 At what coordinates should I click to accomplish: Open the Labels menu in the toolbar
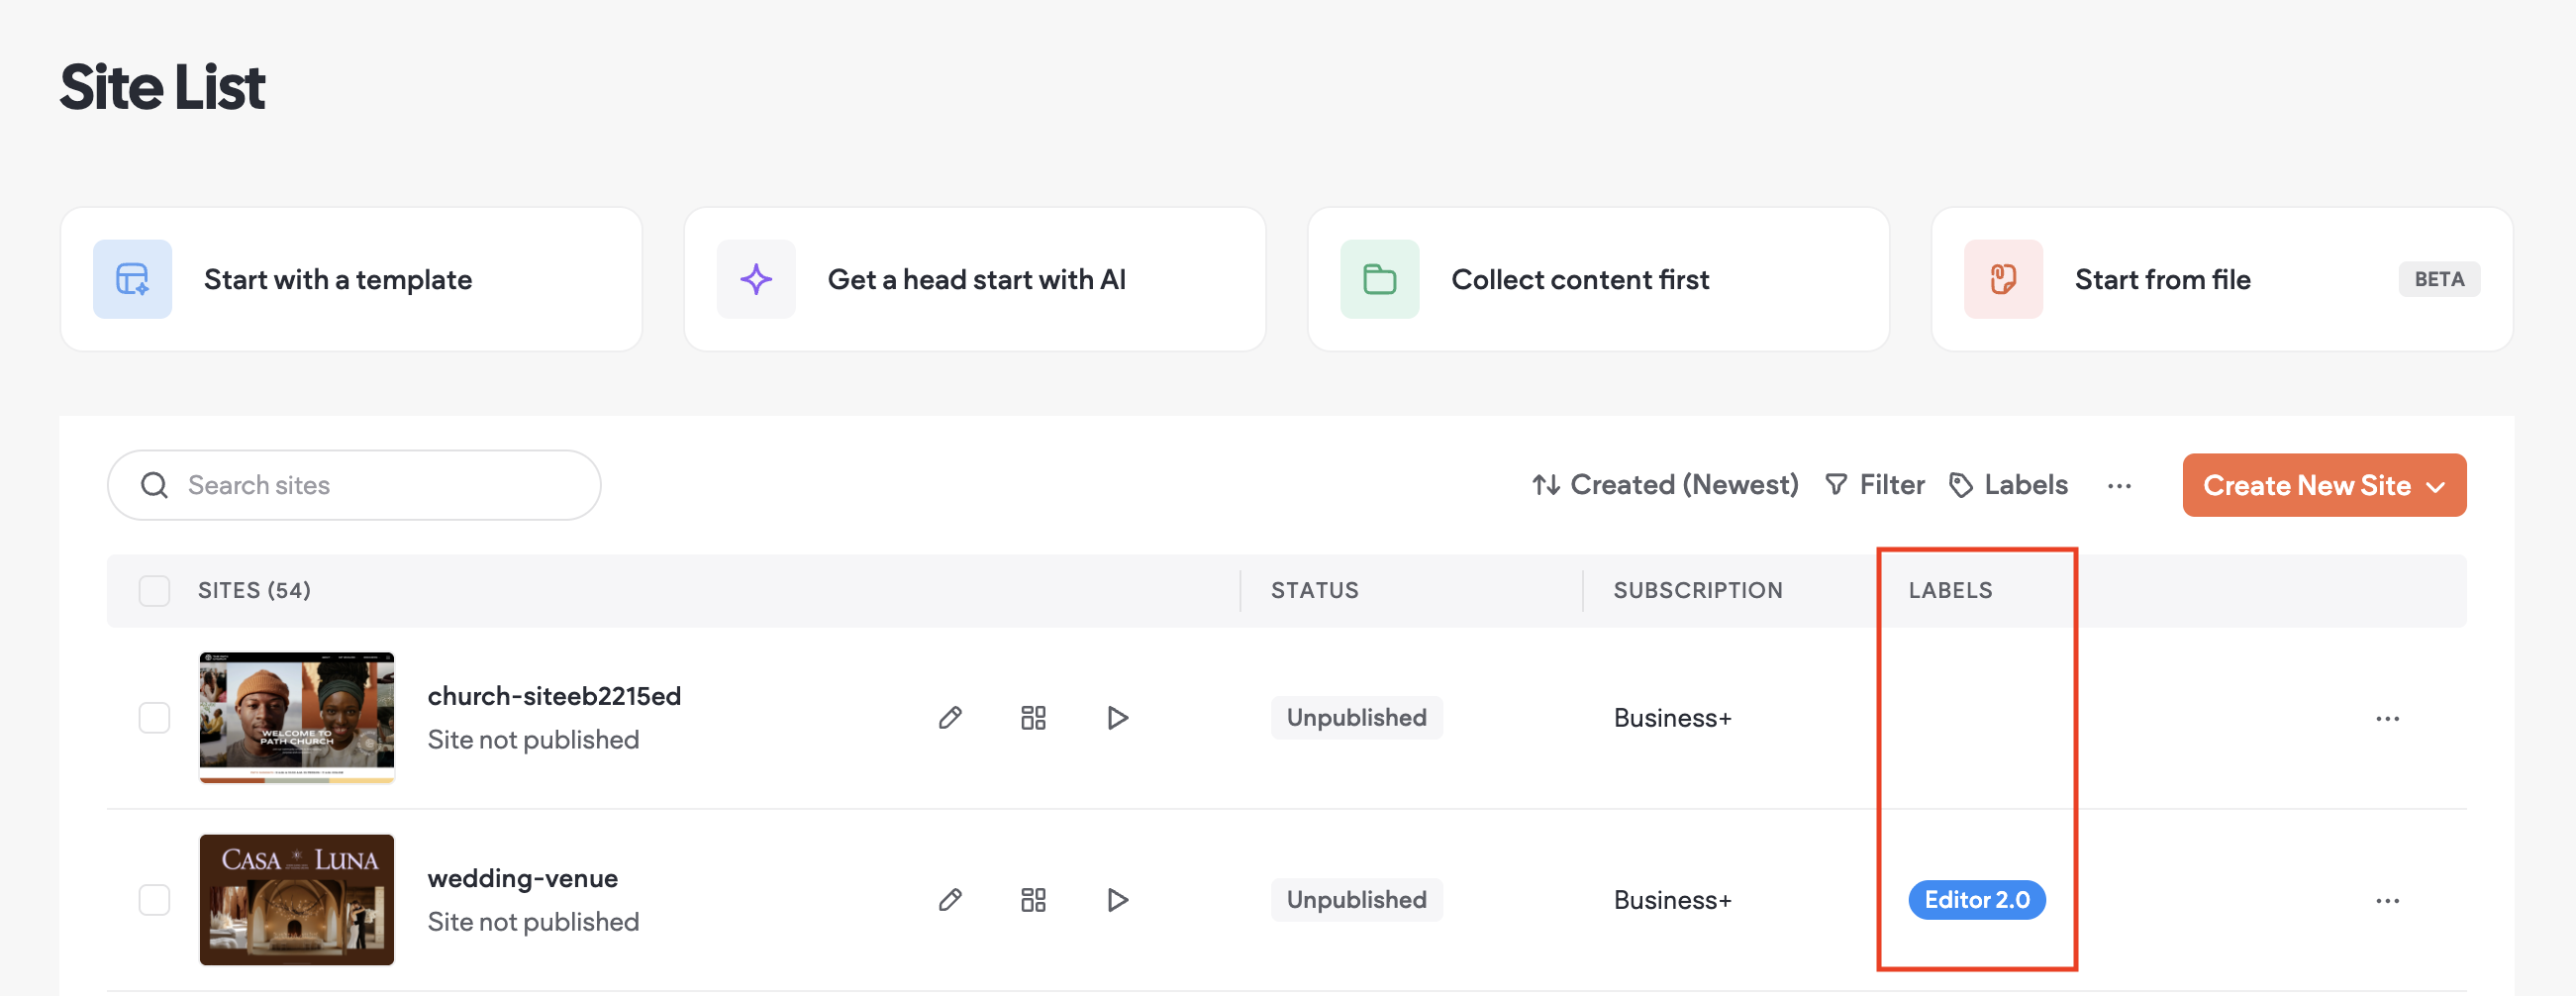tap(2009, 485)
